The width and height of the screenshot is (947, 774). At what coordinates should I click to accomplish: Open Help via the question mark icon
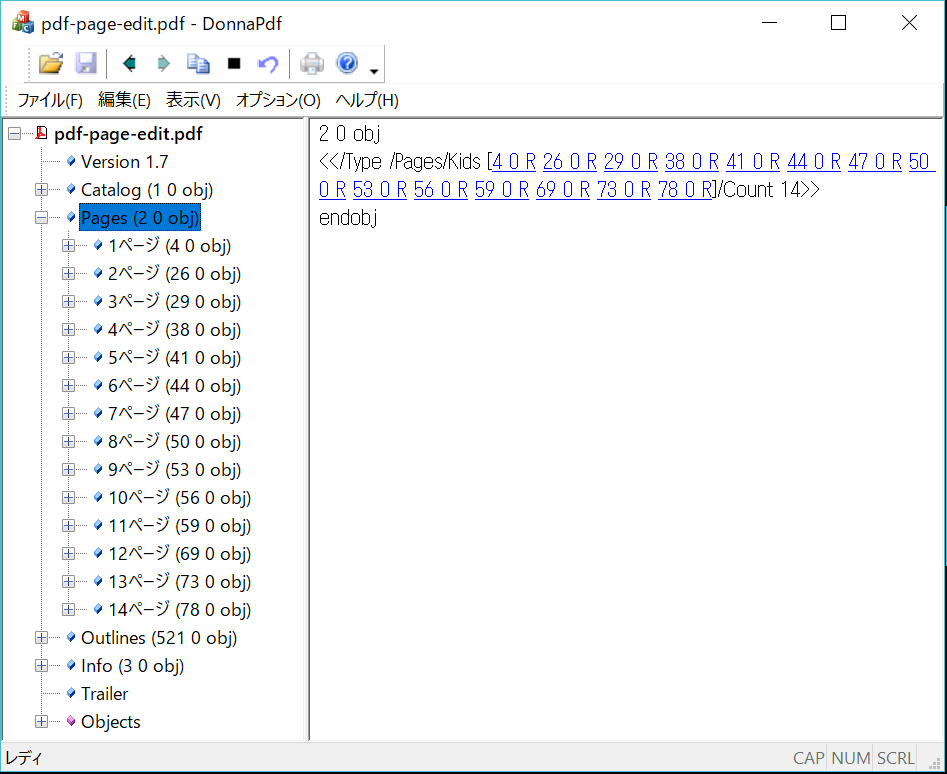point(347,64)
